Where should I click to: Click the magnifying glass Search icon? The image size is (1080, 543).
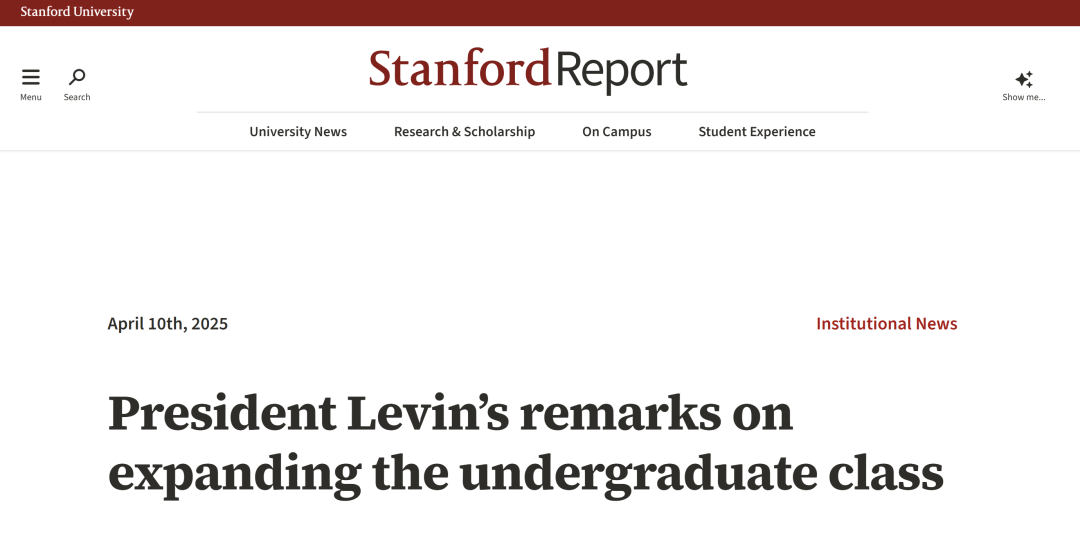click(77, 77)
